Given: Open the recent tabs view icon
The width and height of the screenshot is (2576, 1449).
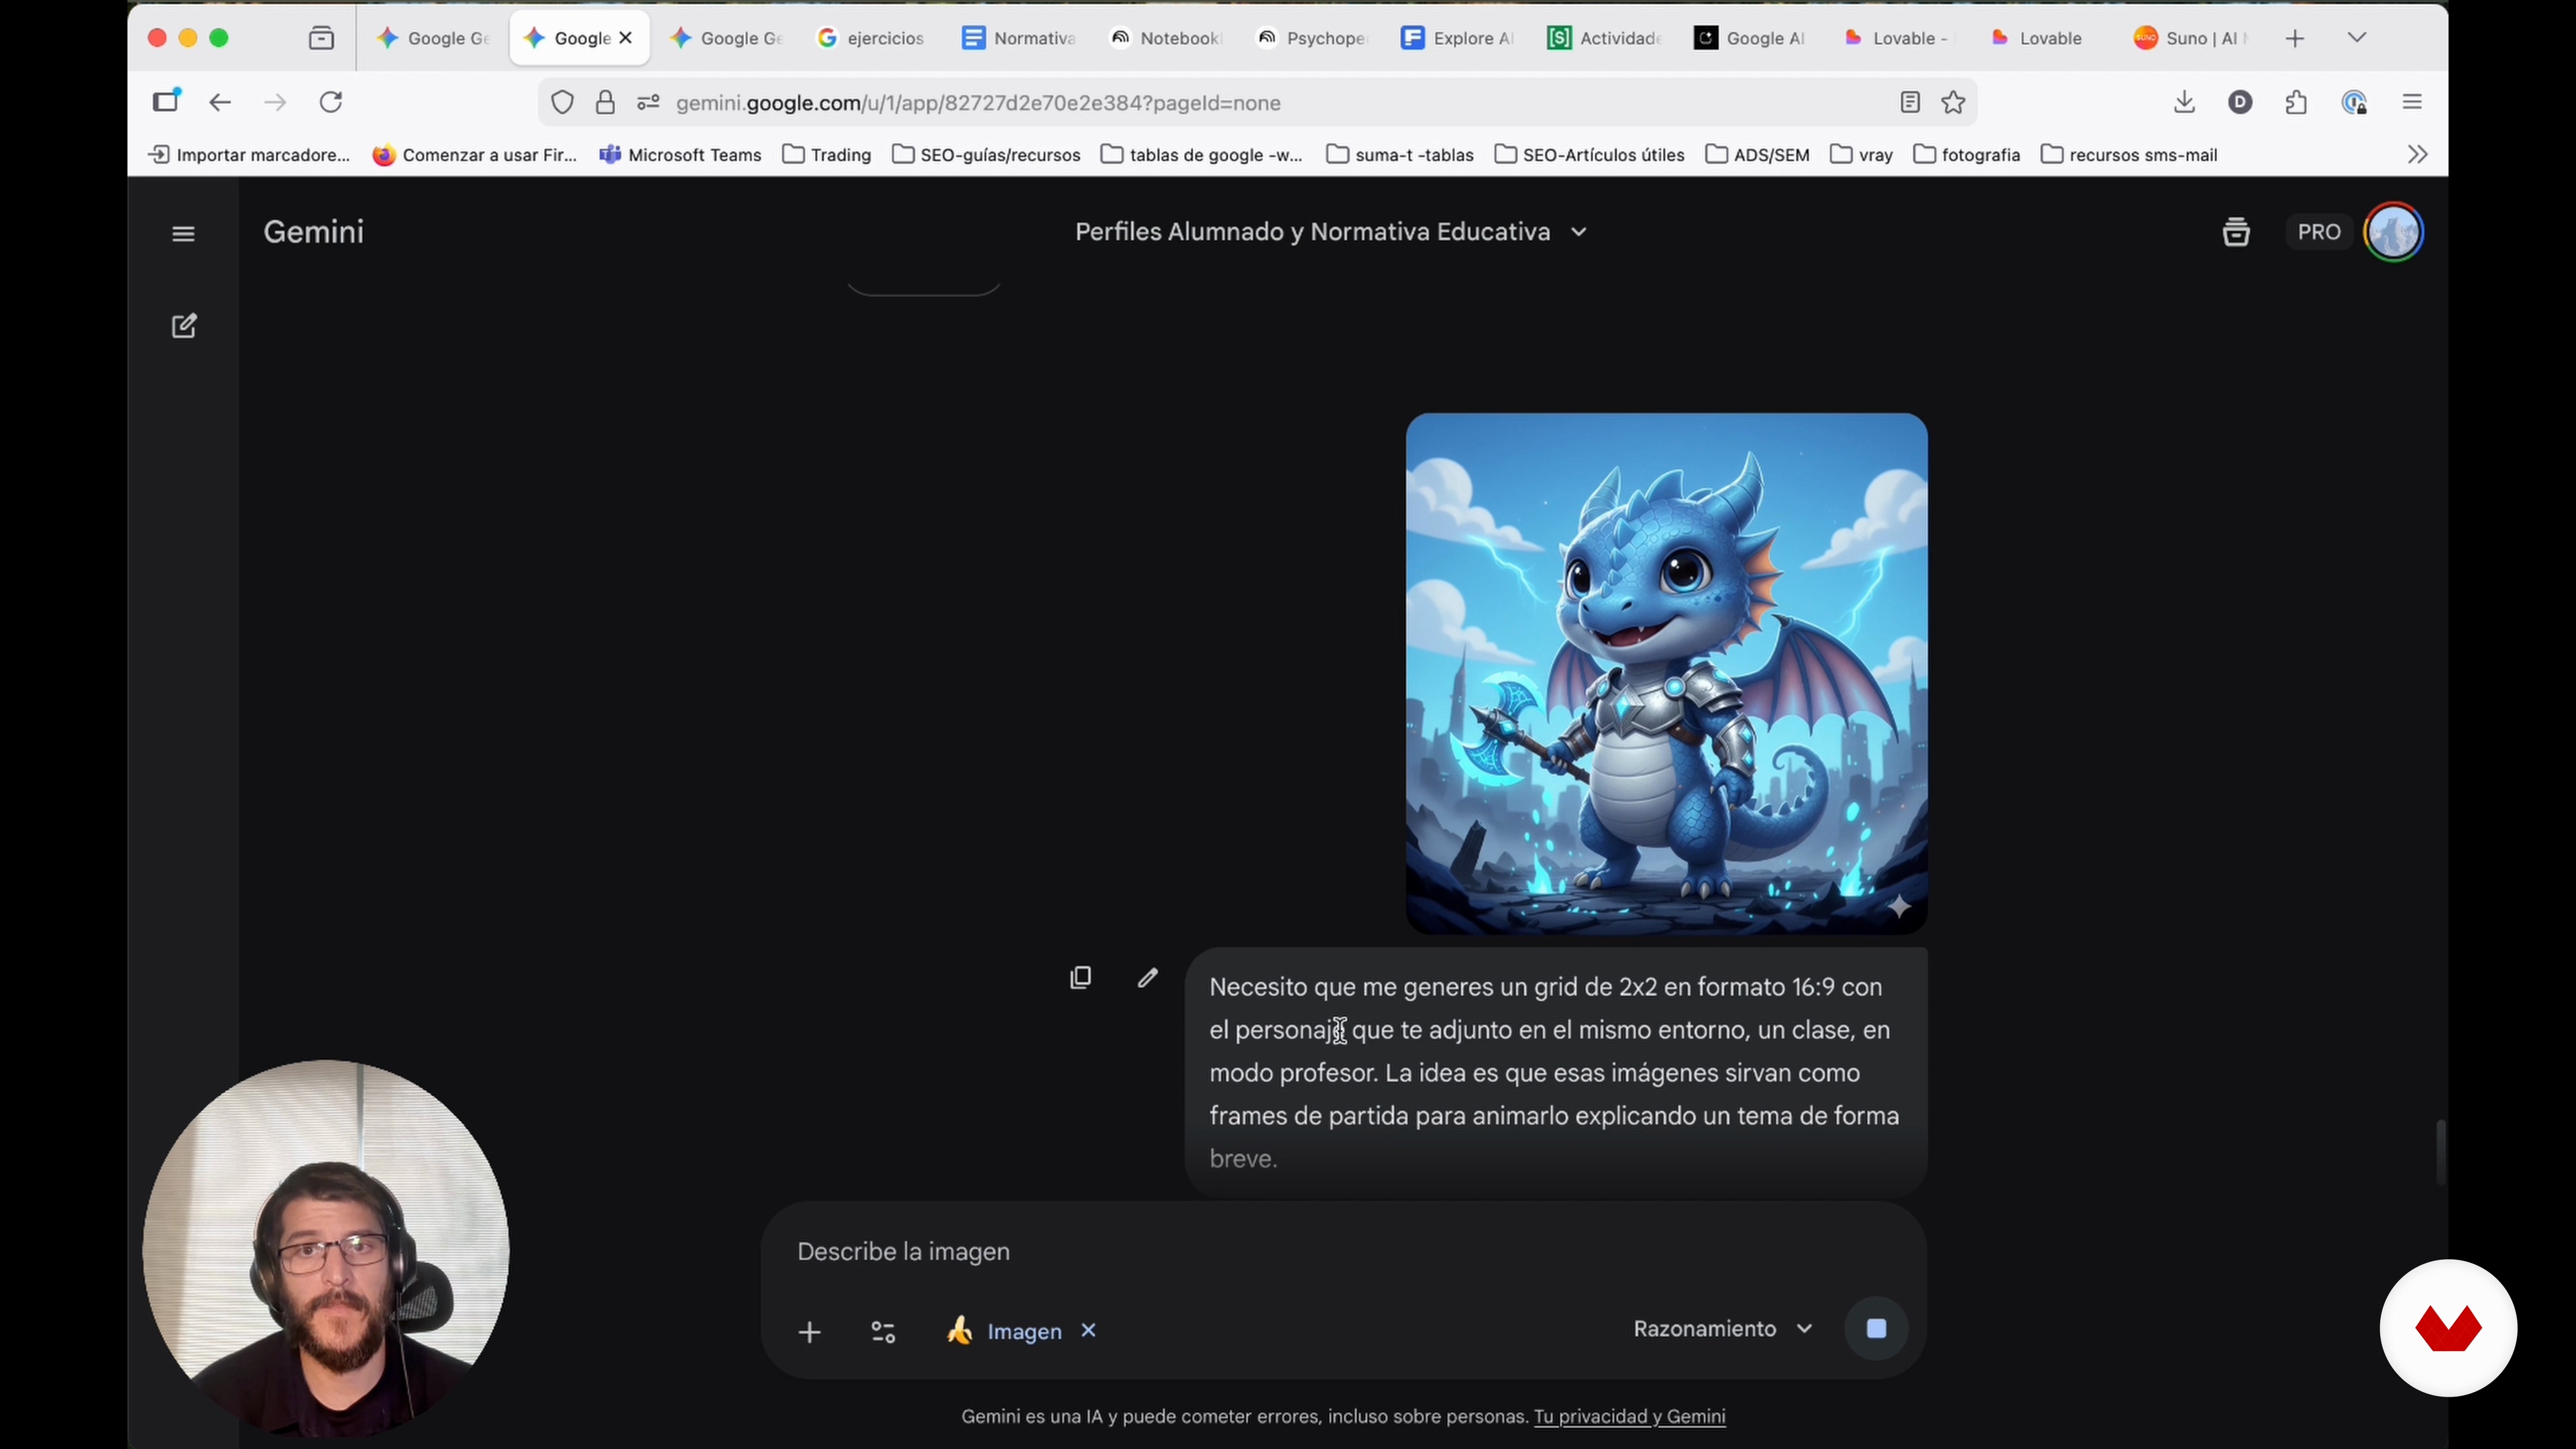Looking at the screenshot, I should [x=321, y=38].
